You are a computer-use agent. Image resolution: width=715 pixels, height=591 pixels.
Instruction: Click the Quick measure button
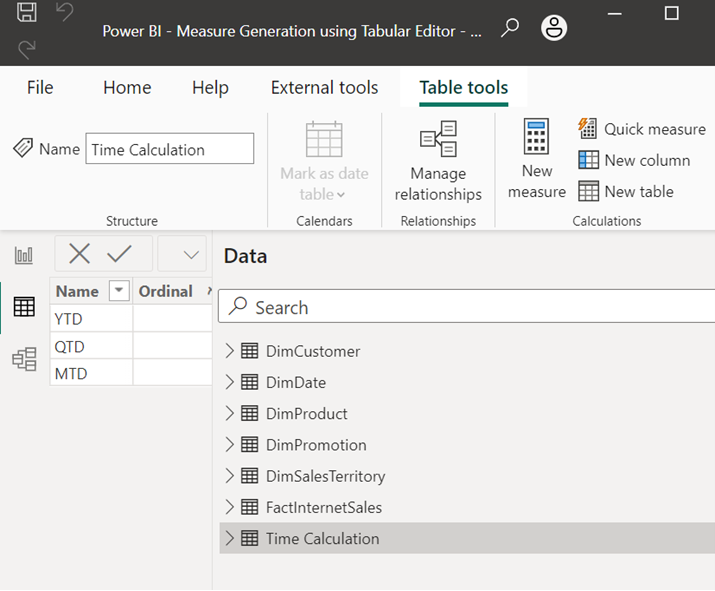[642, 129]
